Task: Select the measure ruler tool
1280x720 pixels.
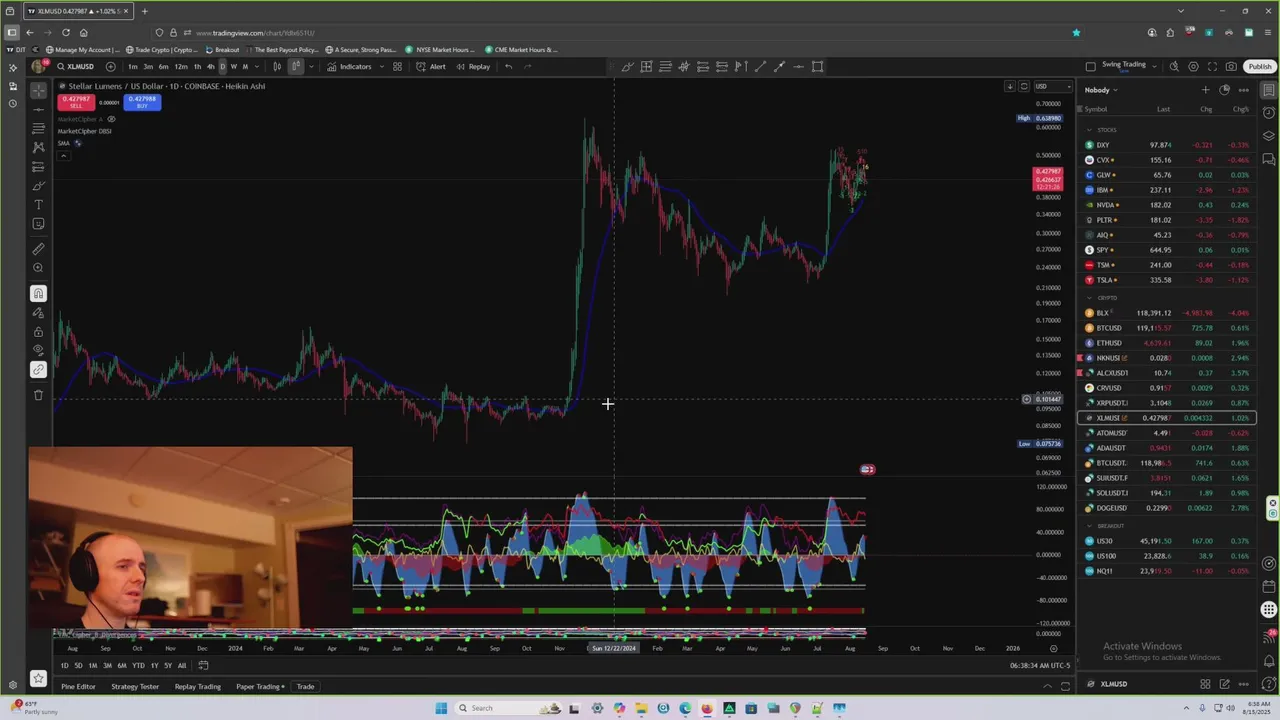Action: (x=38, y=249)
